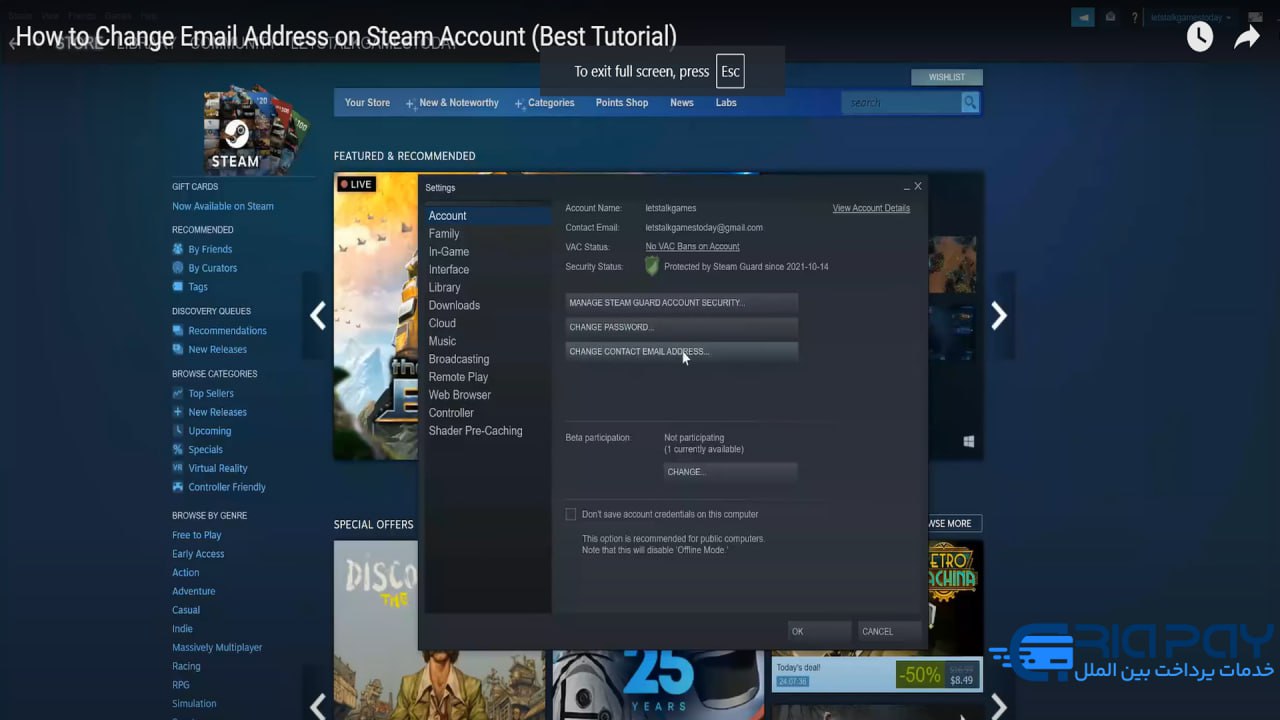Select Music in Settings list

[488, 342]
